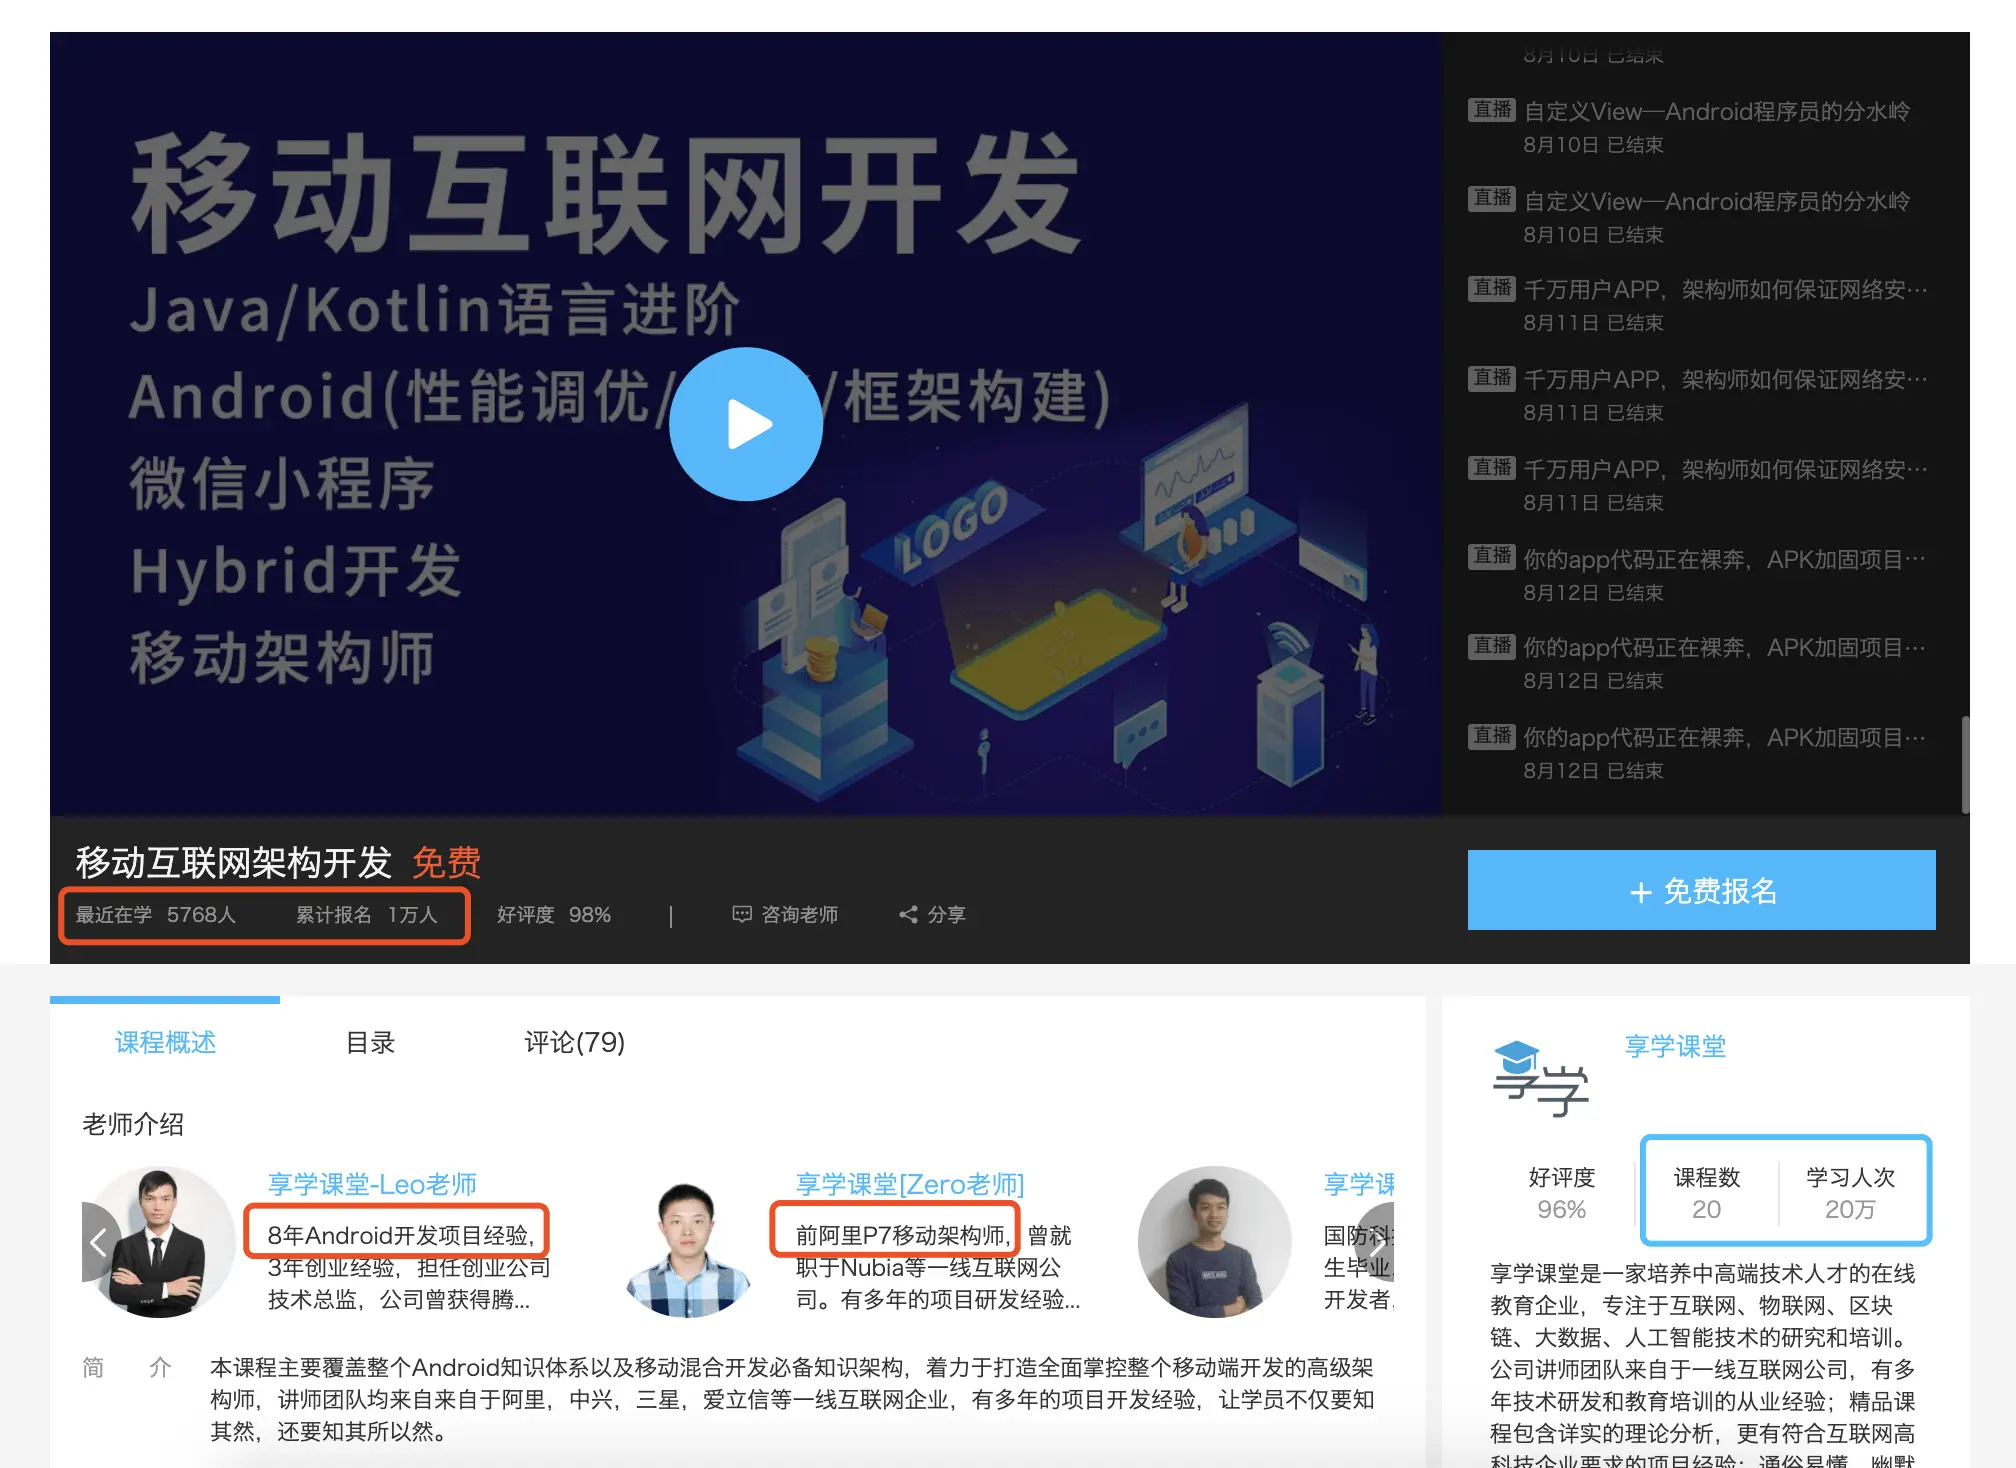Open last 你的app代码正在裸奔 lesson entry
This screenshot has width=2016, height=1468.
pyautogui.click(x=1724, y=738)
